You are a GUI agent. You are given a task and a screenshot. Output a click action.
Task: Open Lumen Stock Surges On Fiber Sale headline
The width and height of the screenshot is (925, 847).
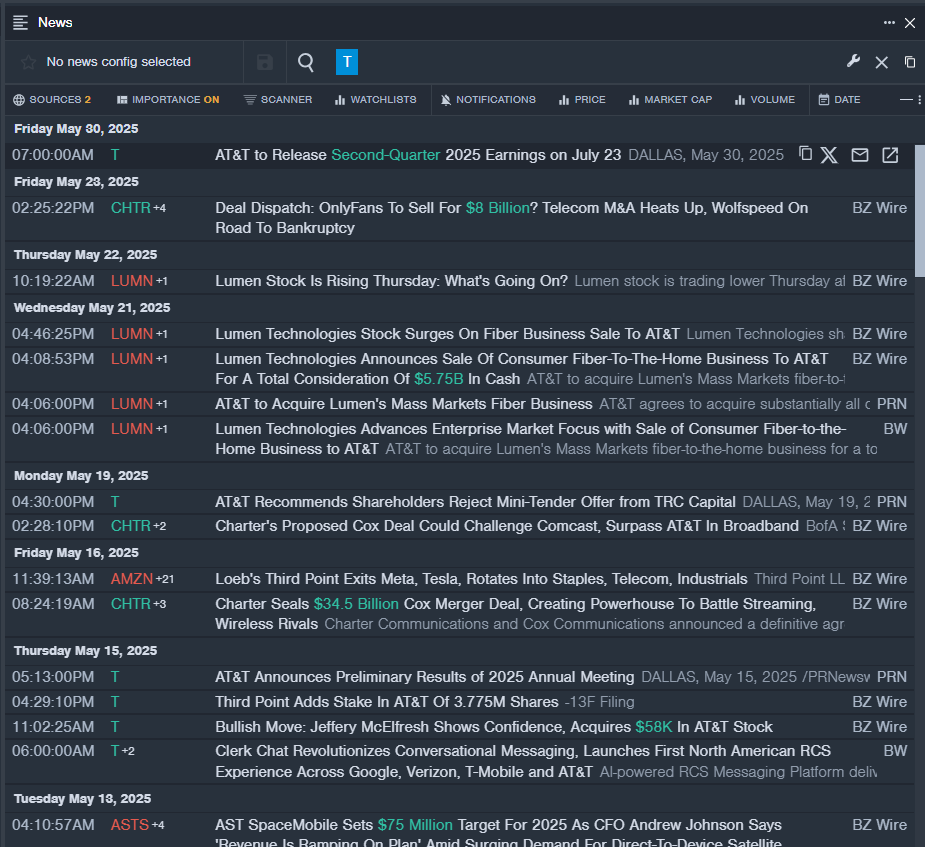click(447, 334)
